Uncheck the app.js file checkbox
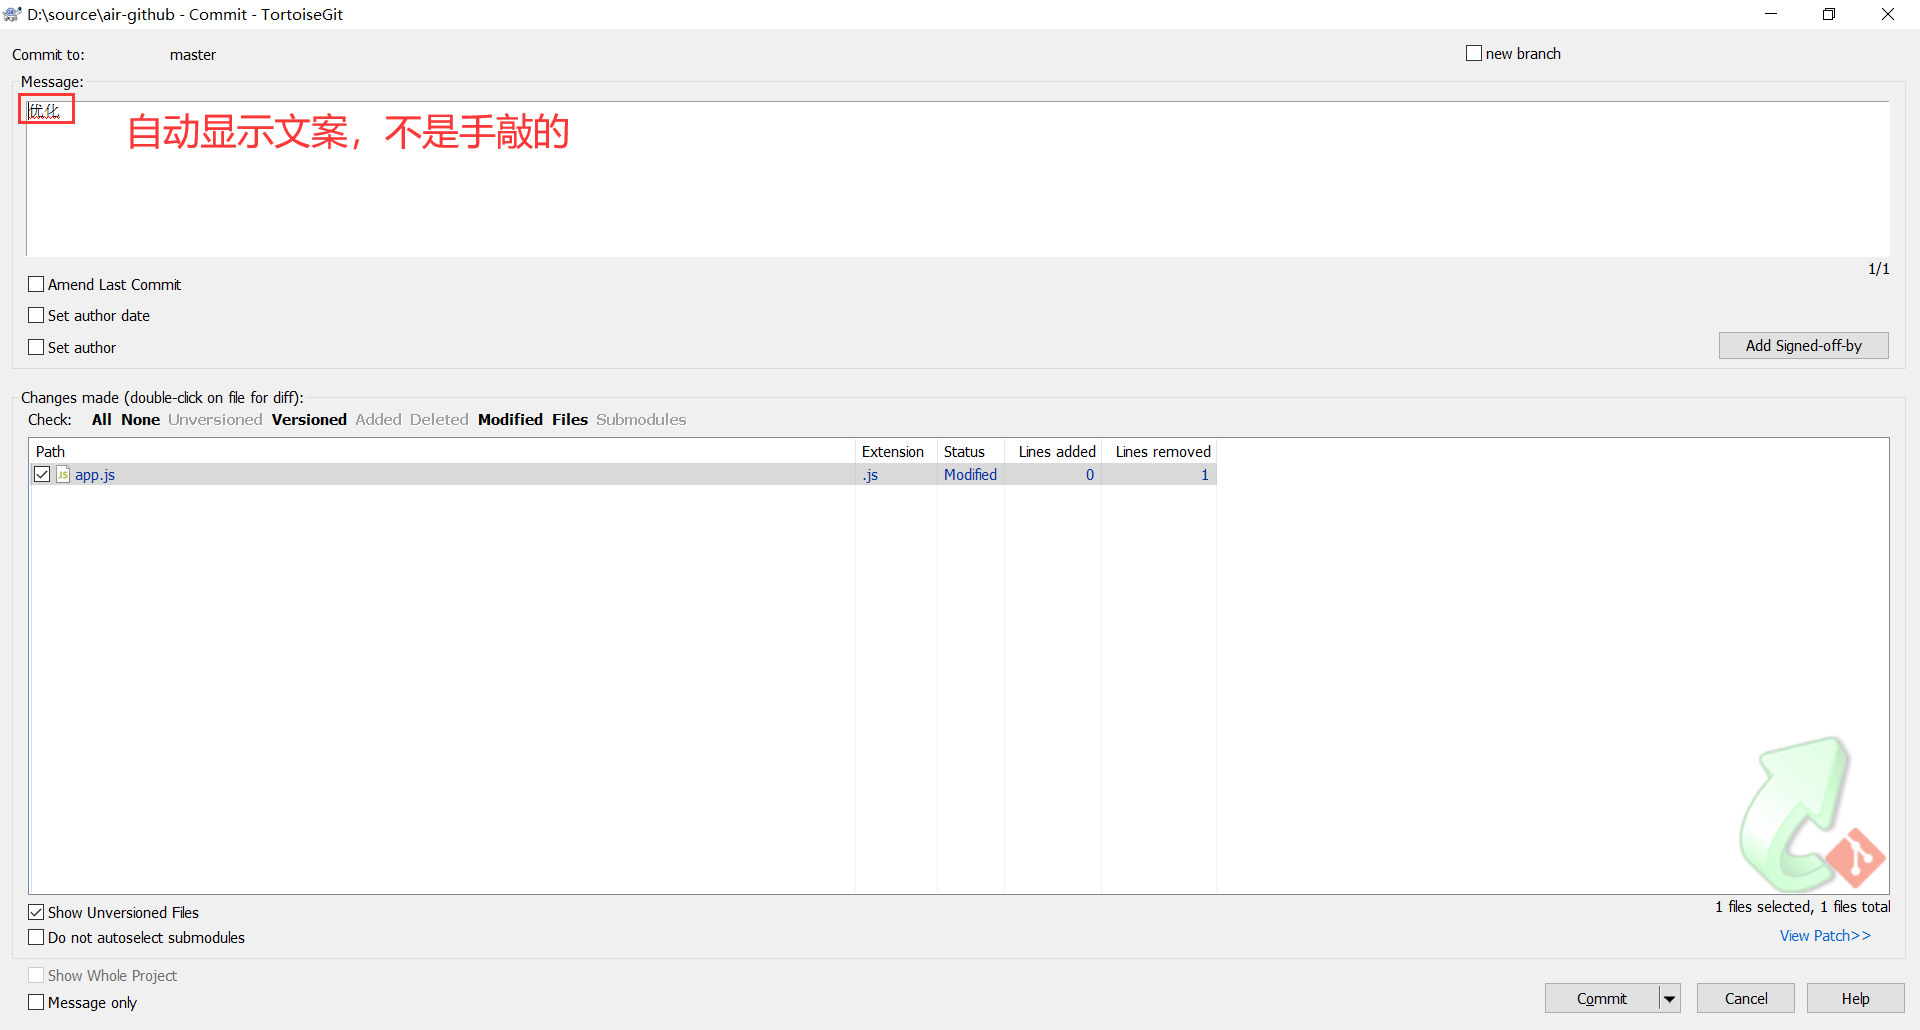Screen dimensions: 1920x1030 pos(42,474)
